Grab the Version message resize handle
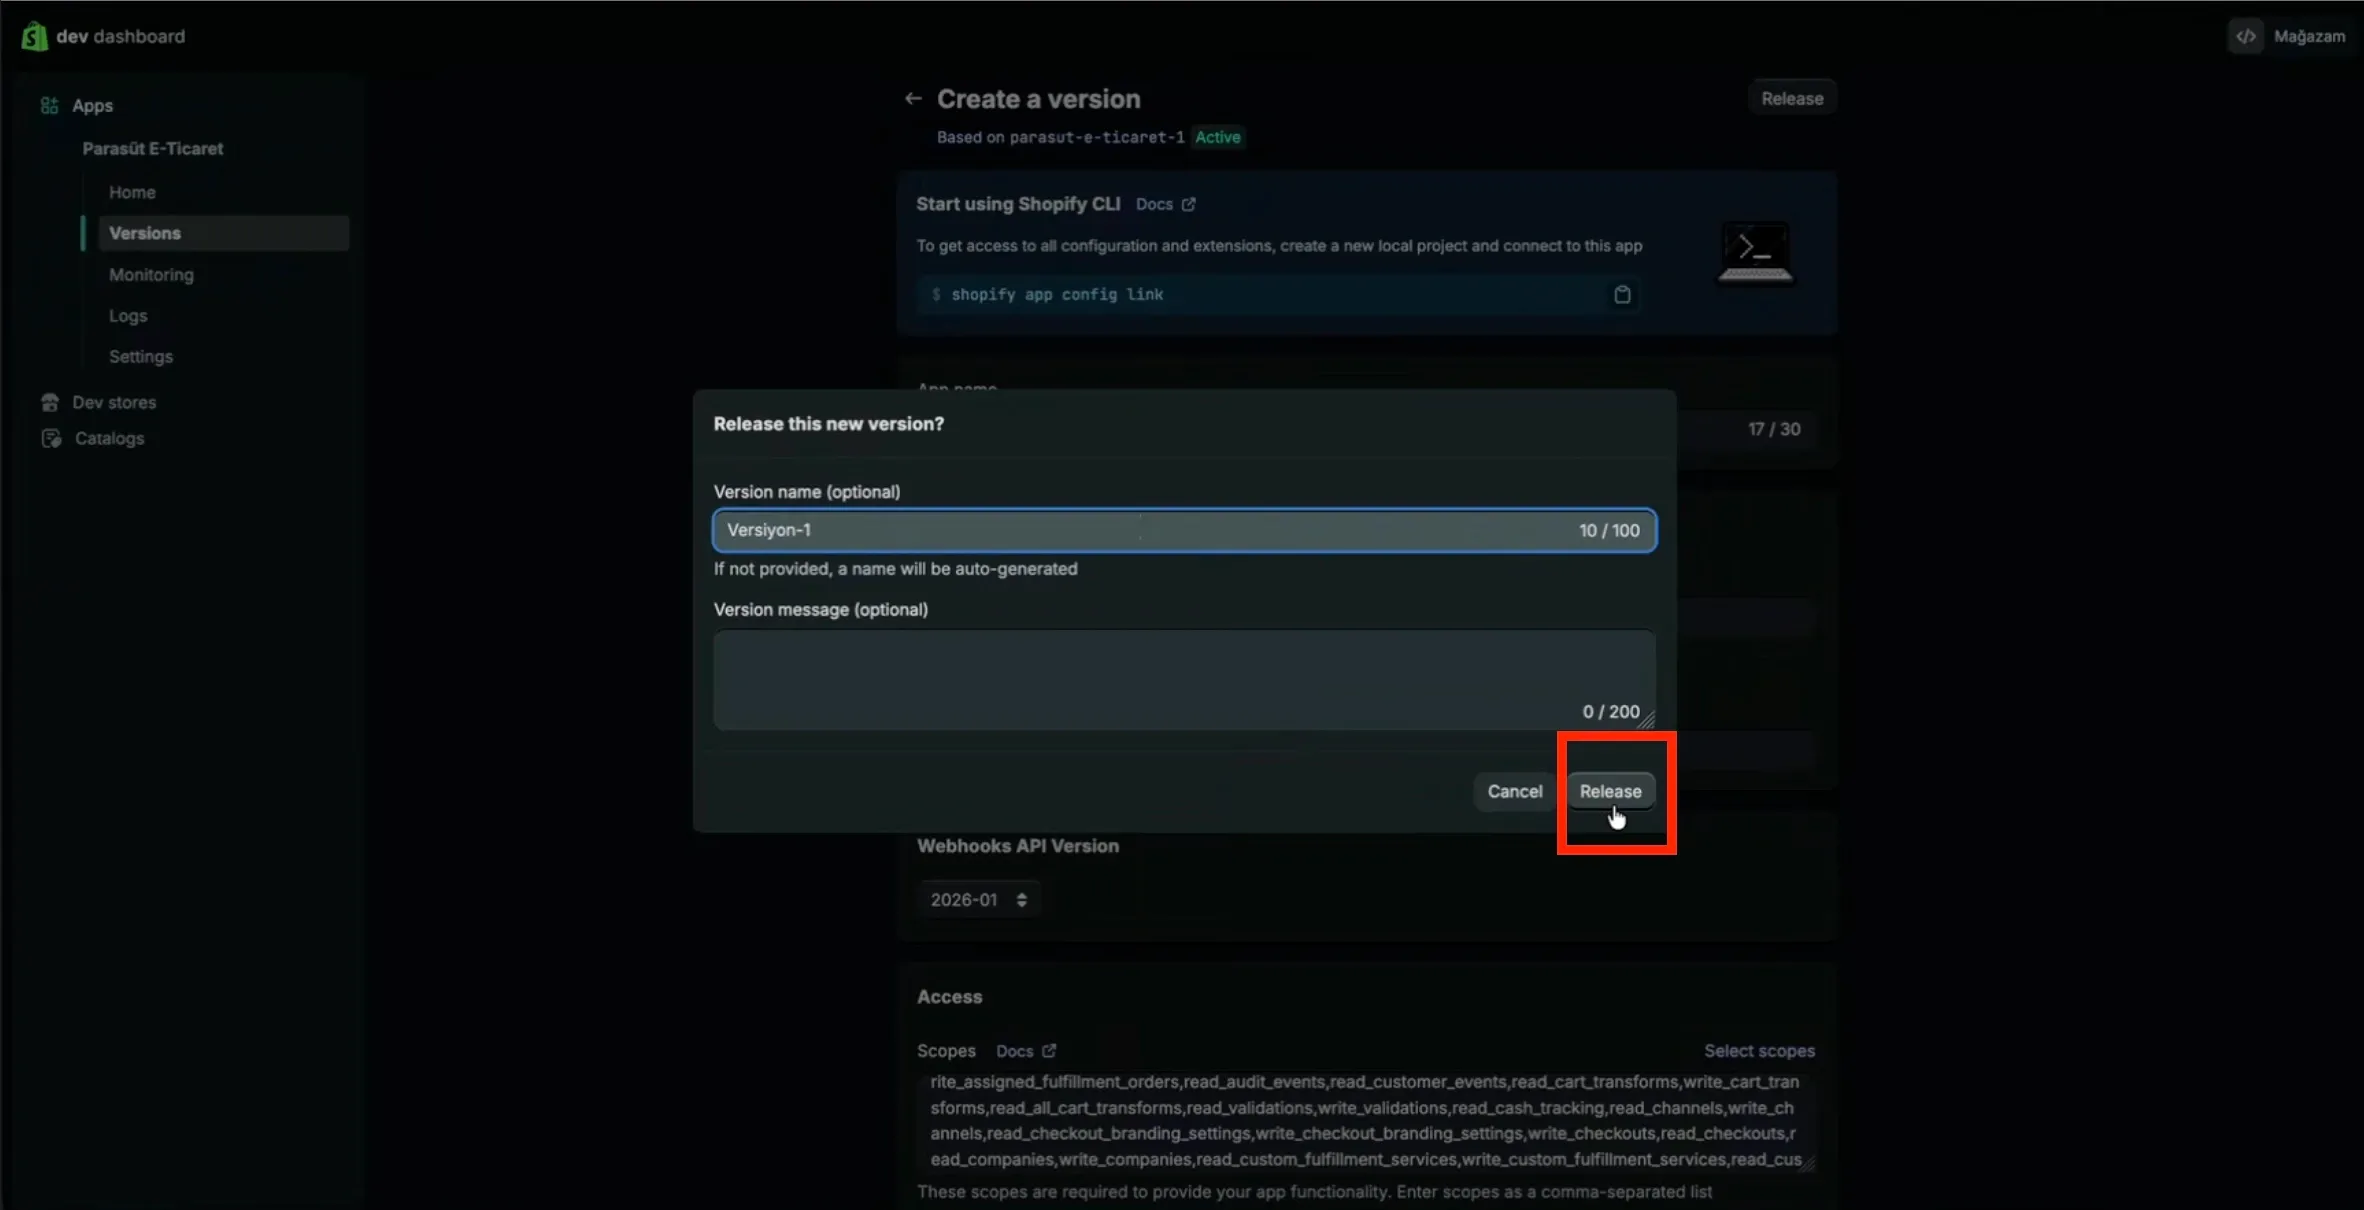Viewport: 2364px width, 1210px height. click(x=1646, y=720)
